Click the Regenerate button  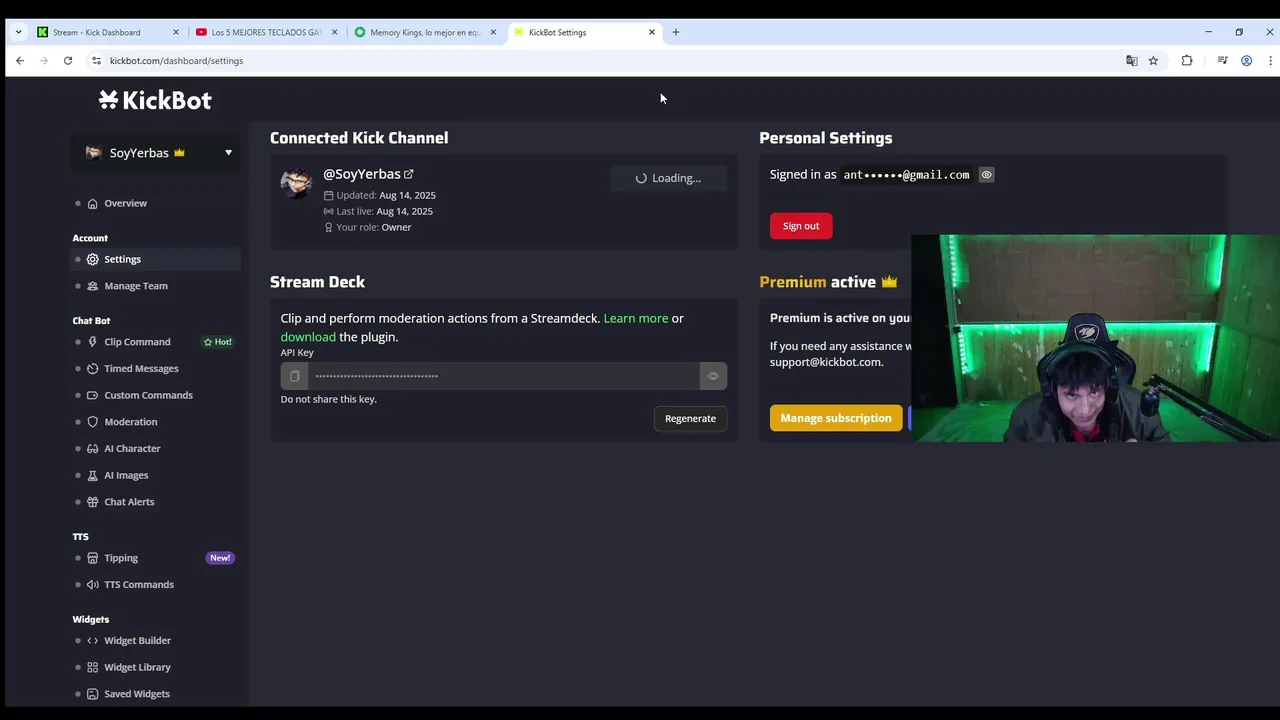690,419
